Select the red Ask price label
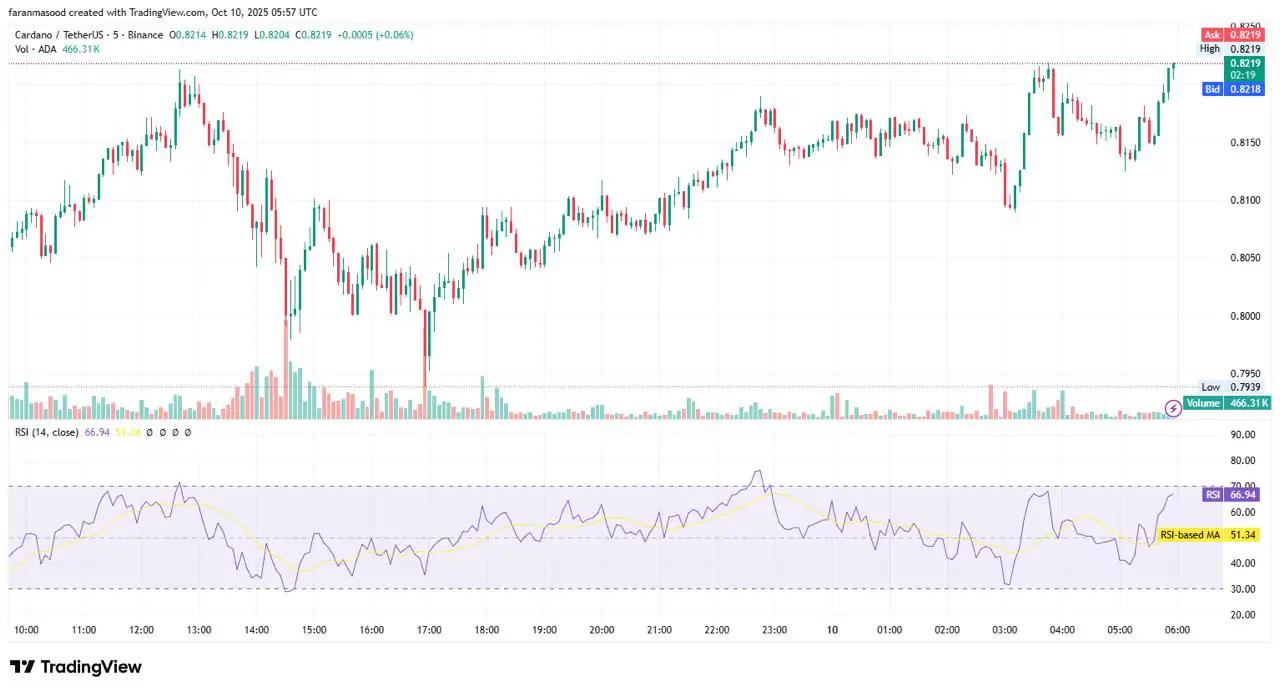Image resolution: width=1280 pixels, height=692 pixels. pos(1236,34)
